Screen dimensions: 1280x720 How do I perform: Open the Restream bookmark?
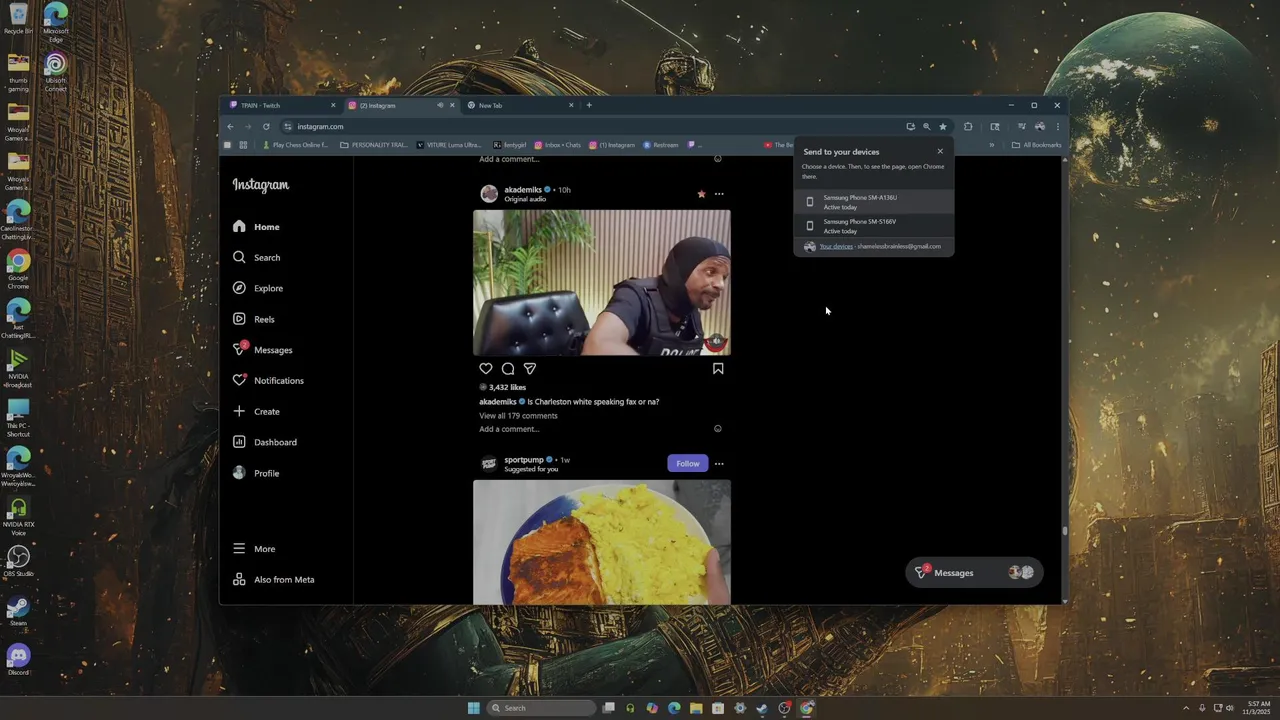(x=661, y=145)
